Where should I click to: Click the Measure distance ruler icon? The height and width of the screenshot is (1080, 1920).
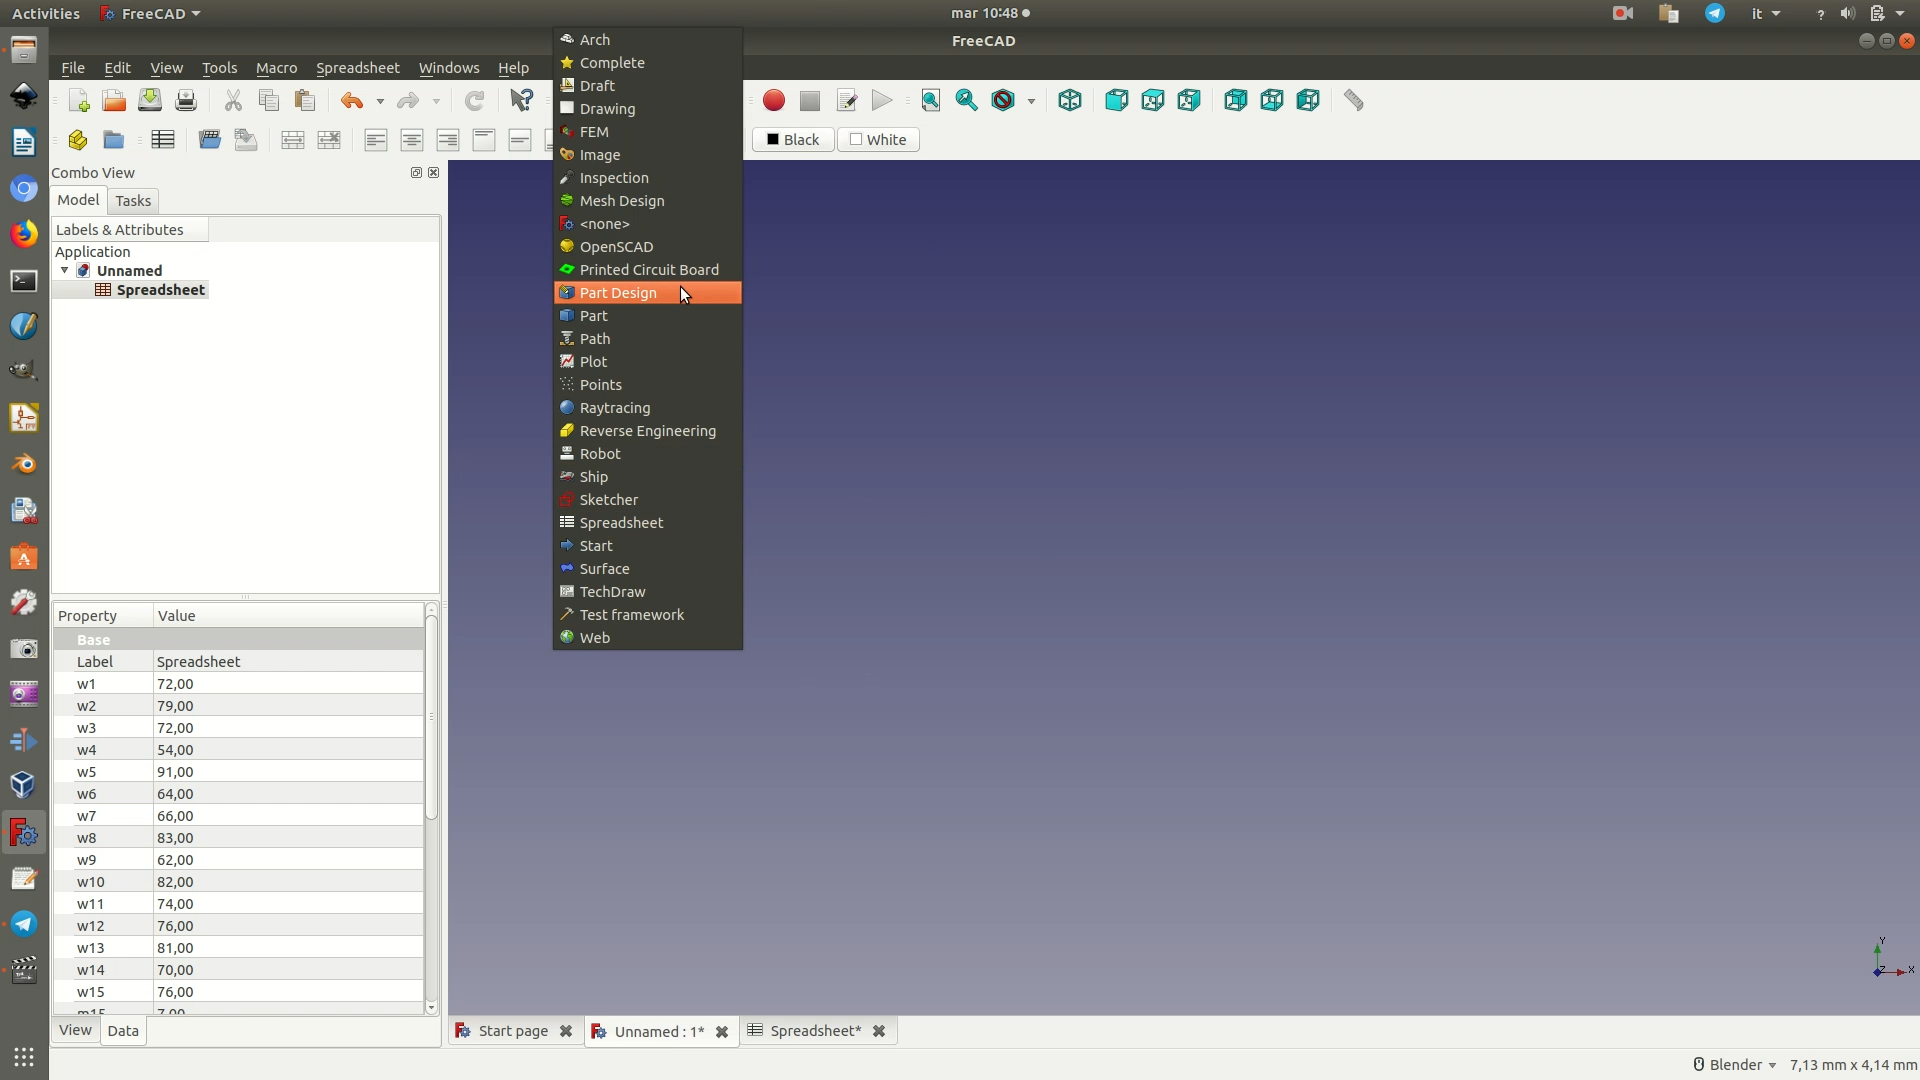pyautogui.click(x=1354, y=100)
